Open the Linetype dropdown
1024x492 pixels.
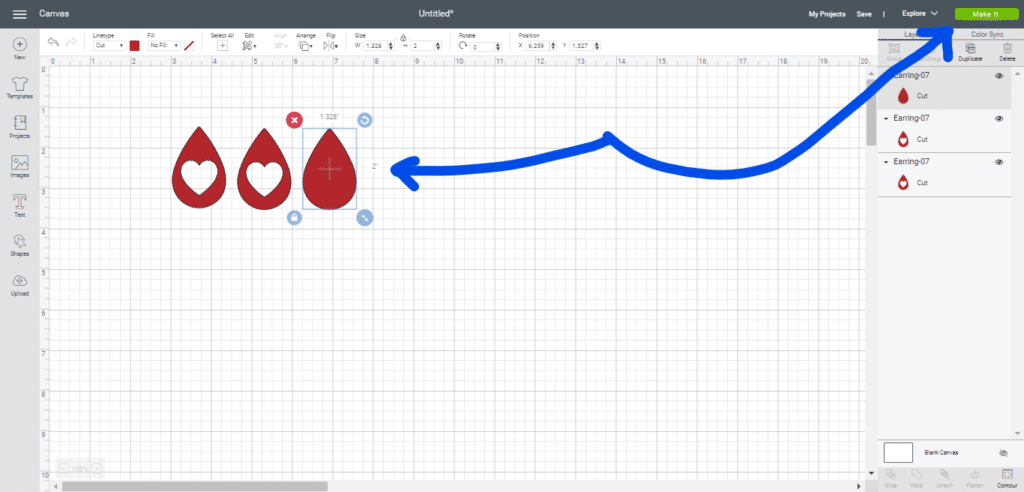click(x=108, y=46)
